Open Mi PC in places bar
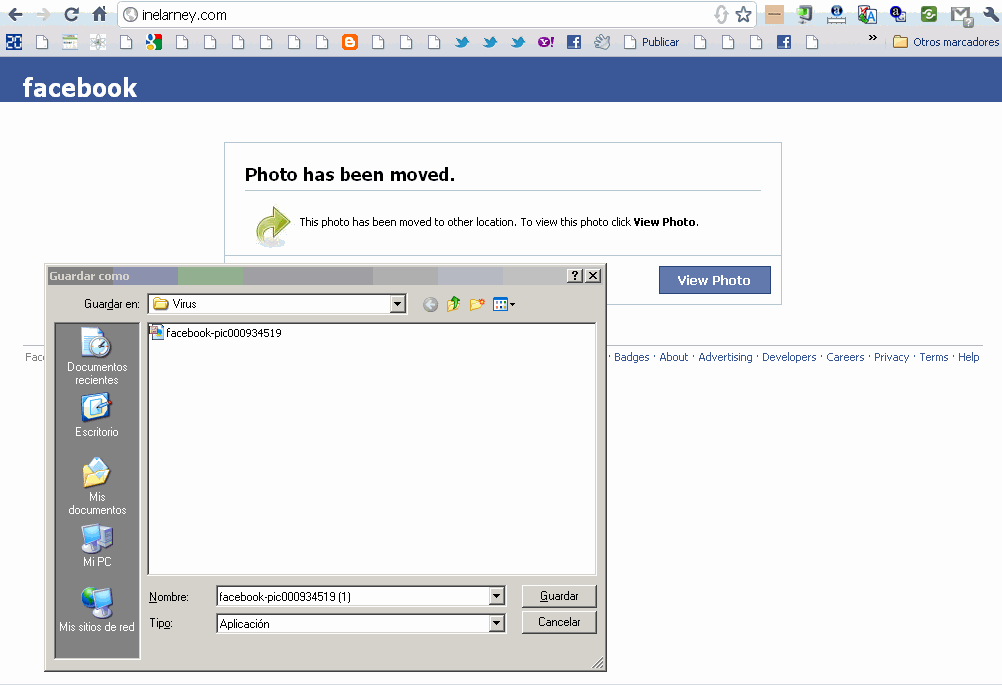 pyautogui.click(x=97, y=546)
